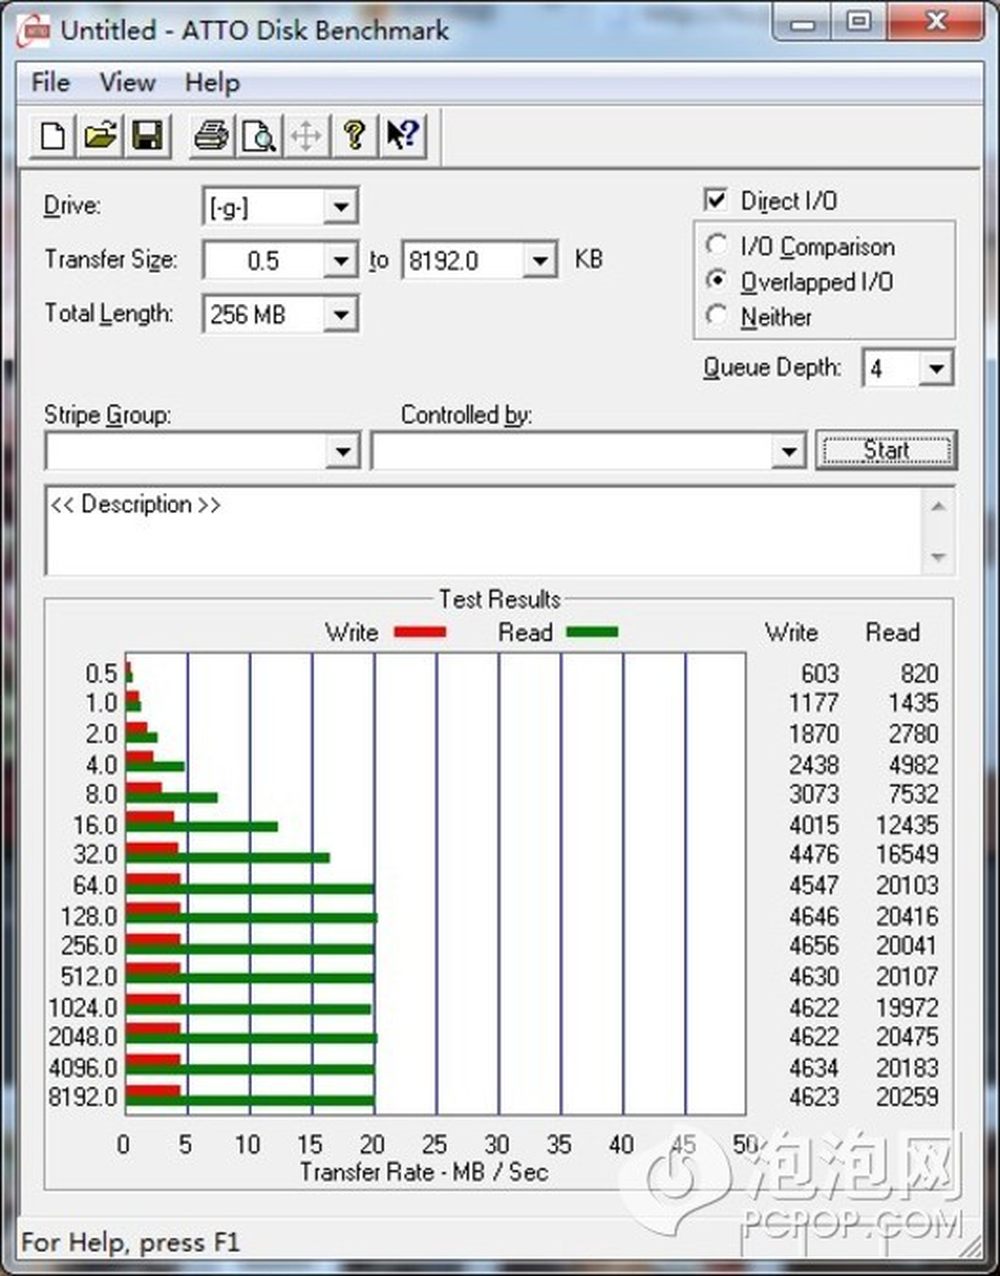This screenshot has height=1276, width=1000.
Task: Expand the Controlled by dropdown
Action: point(788,451)
